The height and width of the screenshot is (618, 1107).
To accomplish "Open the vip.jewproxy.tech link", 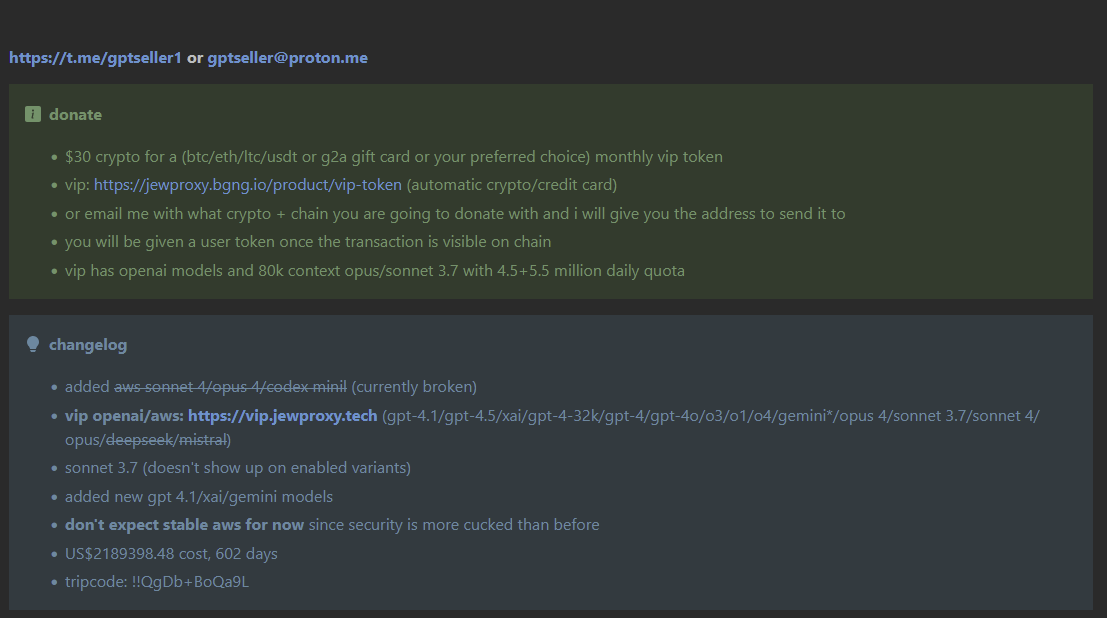I will (x=282, y=416).
